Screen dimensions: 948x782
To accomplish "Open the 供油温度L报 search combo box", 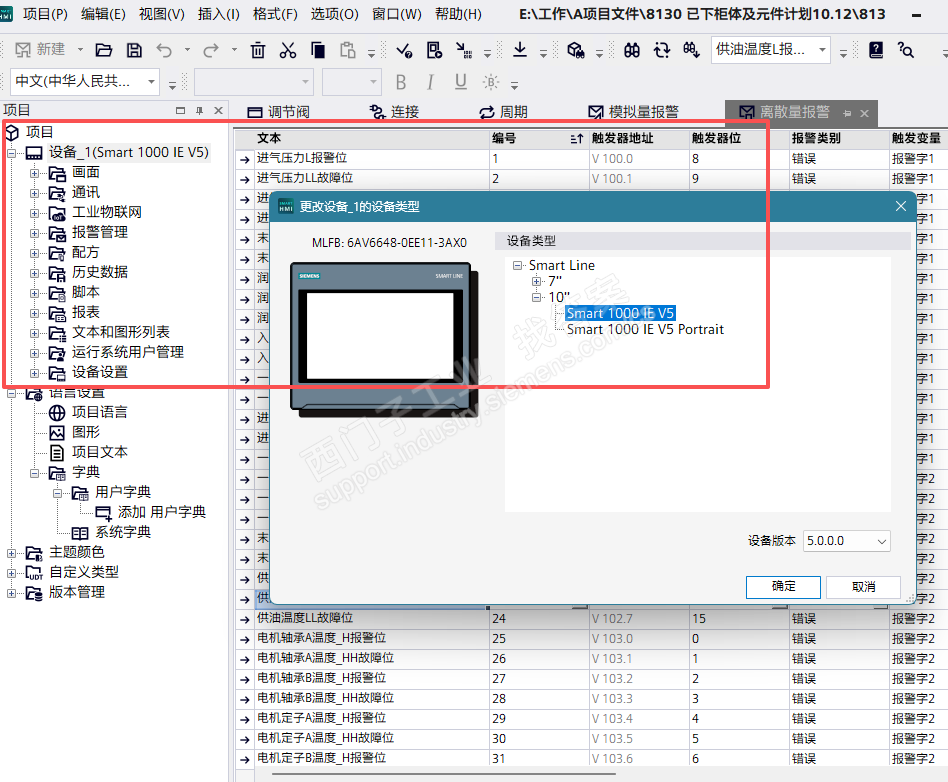I will coord(771,50).
